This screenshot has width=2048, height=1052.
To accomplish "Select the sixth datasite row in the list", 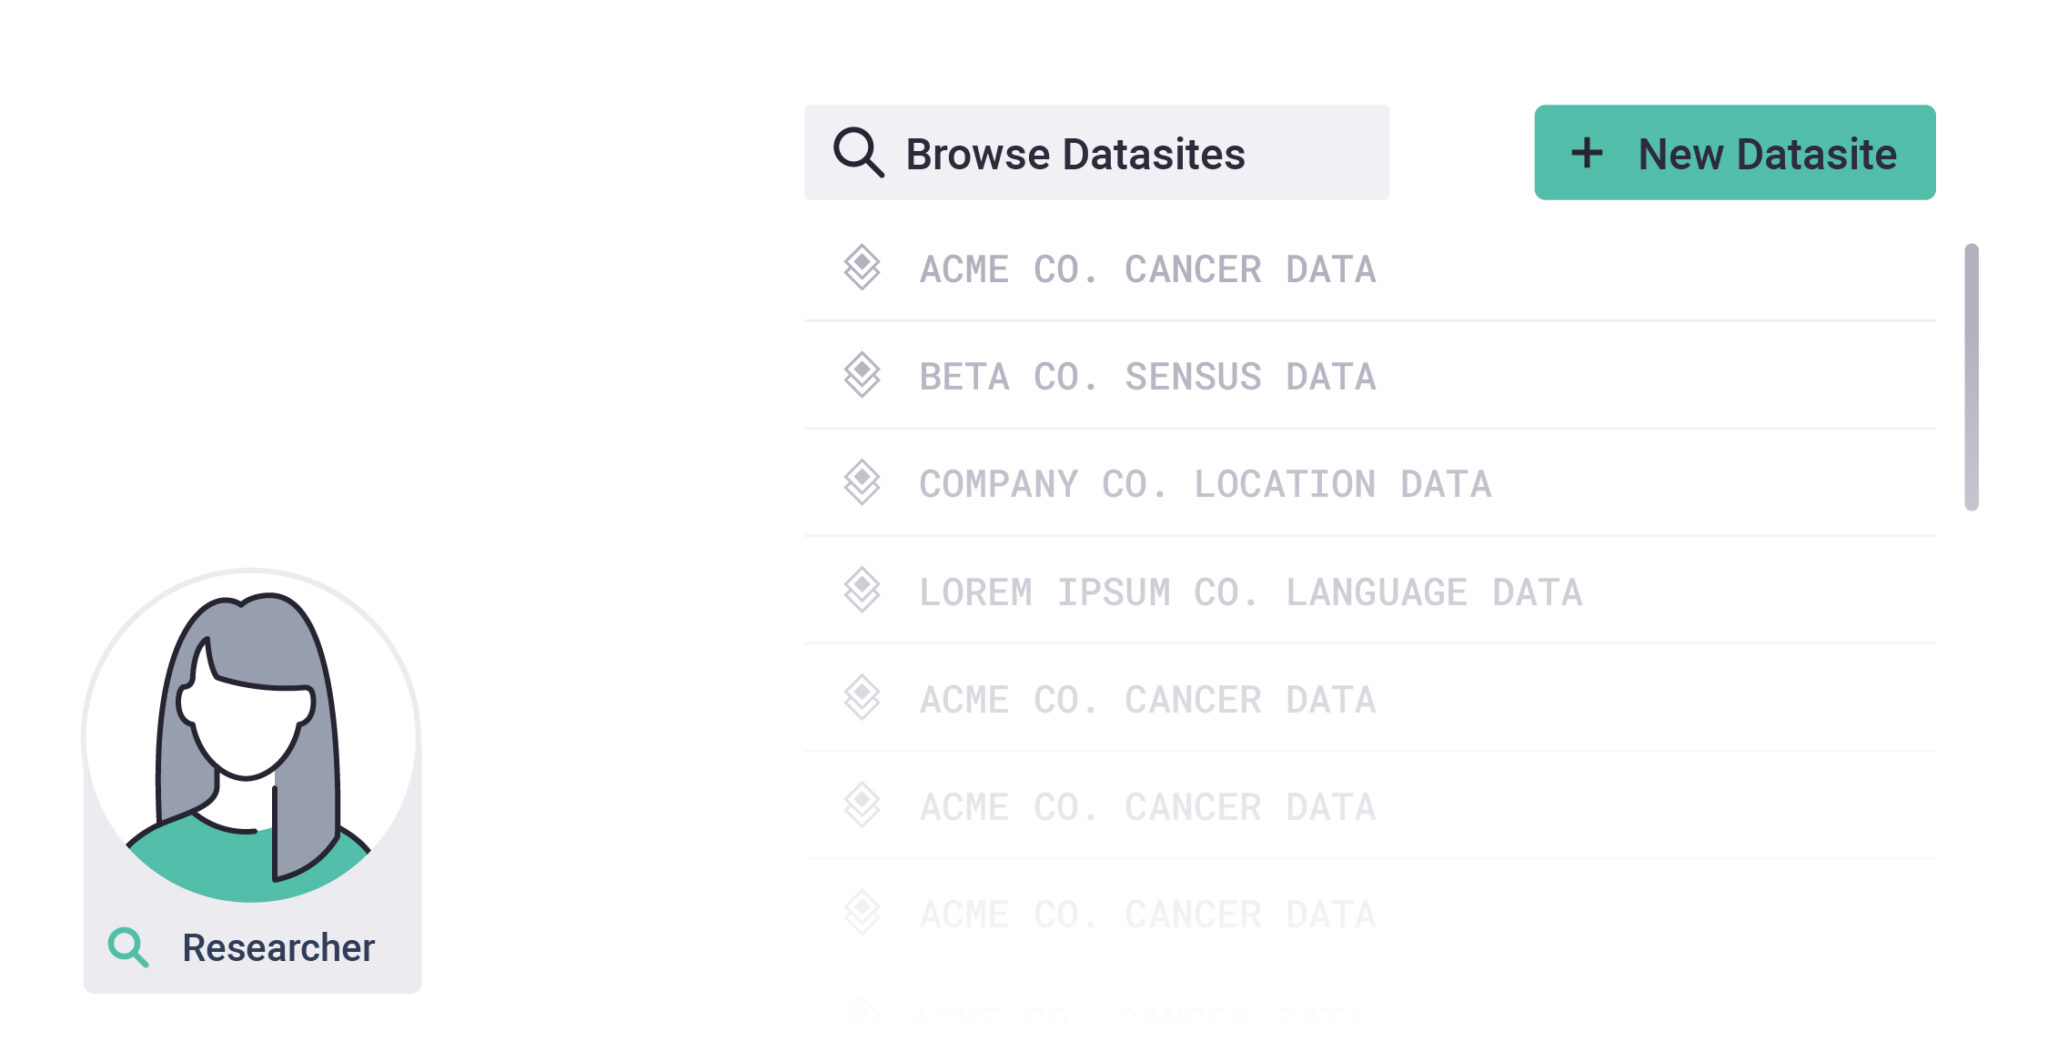I will (1147, 807).
